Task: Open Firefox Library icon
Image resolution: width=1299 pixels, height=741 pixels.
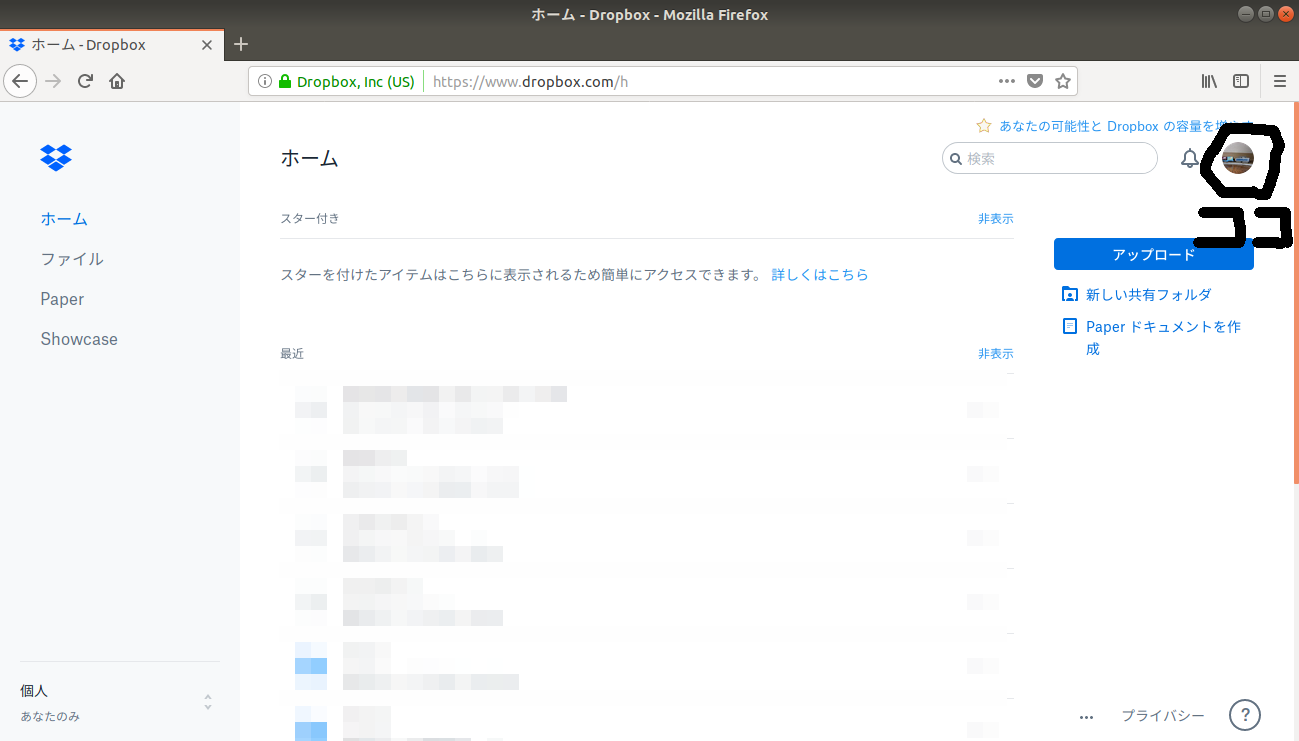Action: tap(1209, 81)
